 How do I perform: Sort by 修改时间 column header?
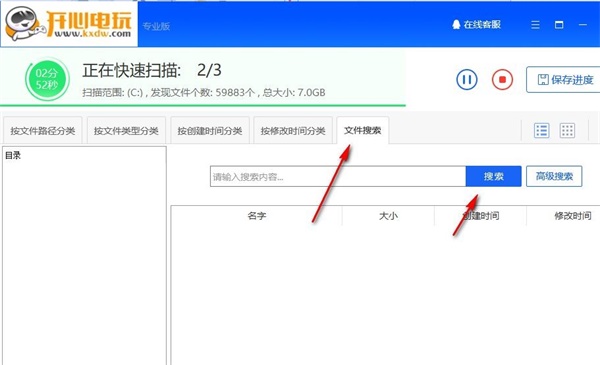572,216
